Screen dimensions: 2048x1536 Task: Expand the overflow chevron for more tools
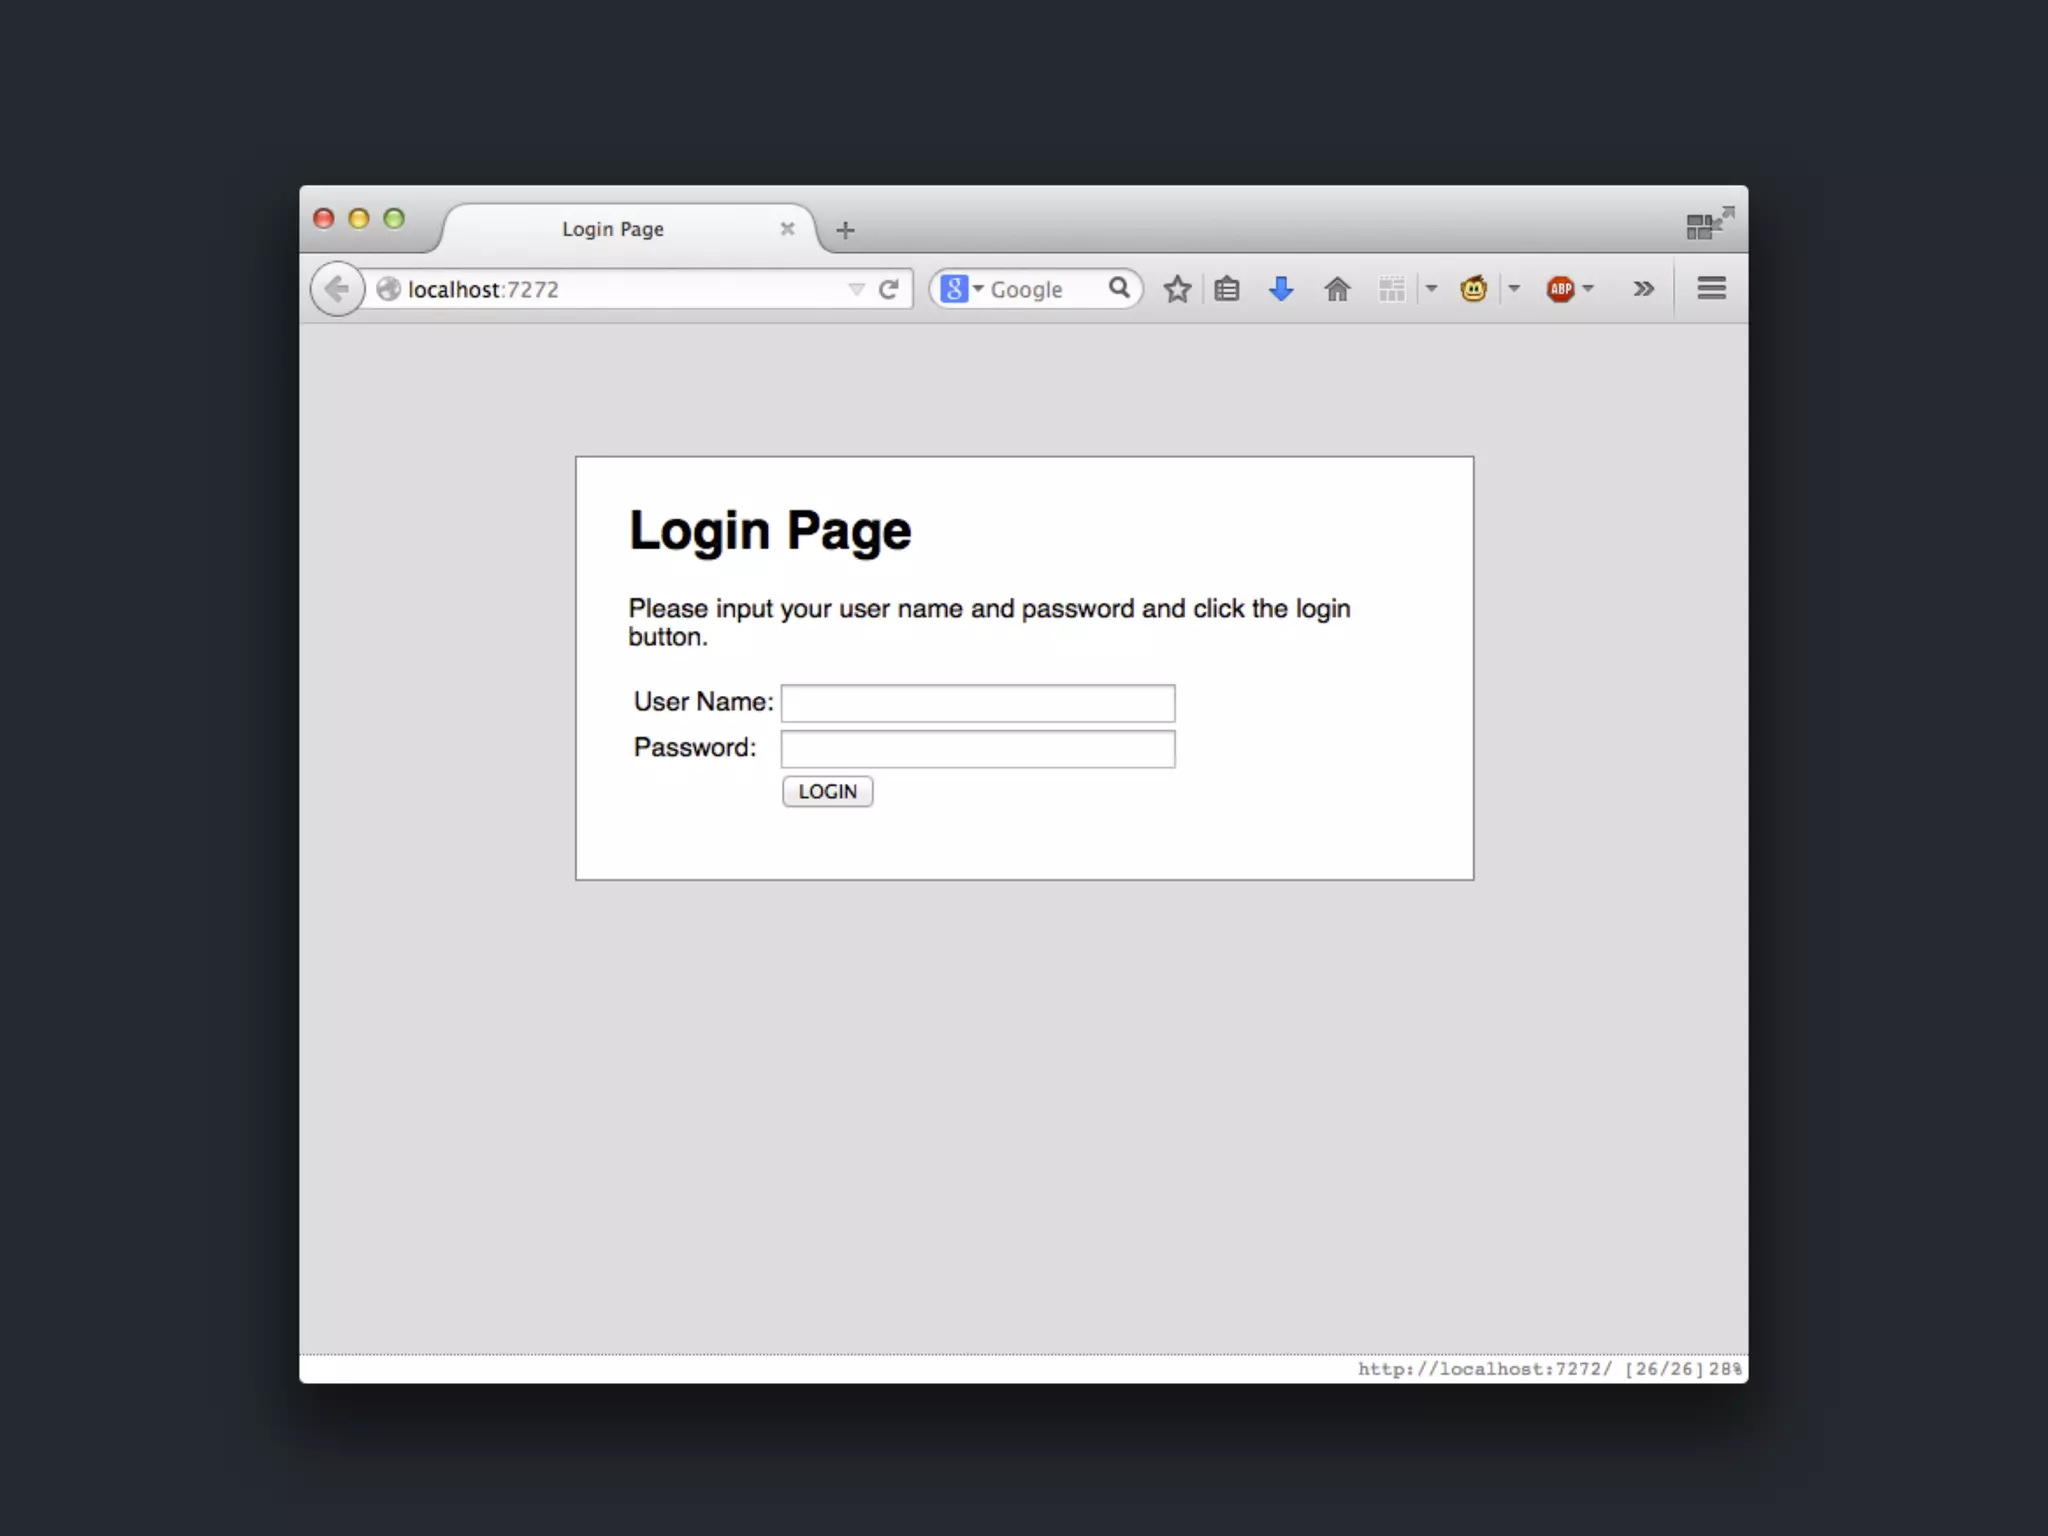(x=1643, y=289)
